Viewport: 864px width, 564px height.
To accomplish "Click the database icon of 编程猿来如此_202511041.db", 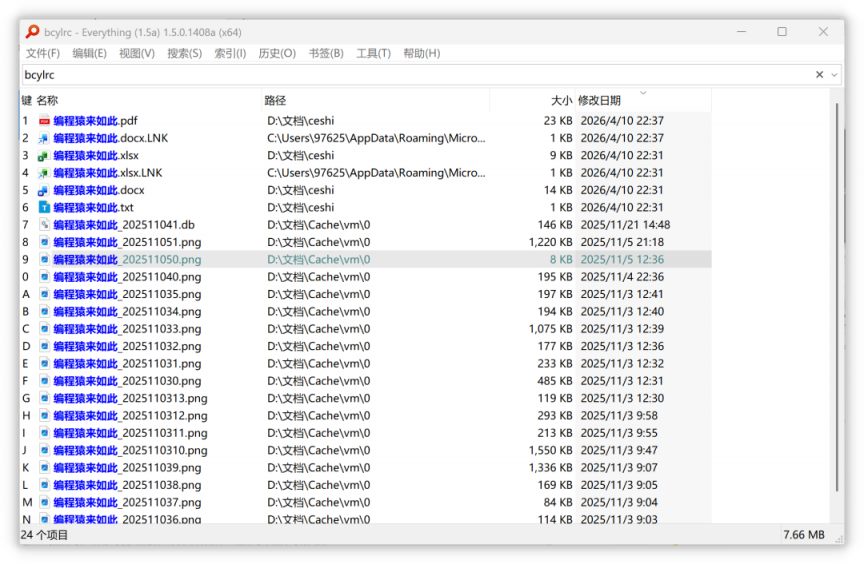I will 44,225.
